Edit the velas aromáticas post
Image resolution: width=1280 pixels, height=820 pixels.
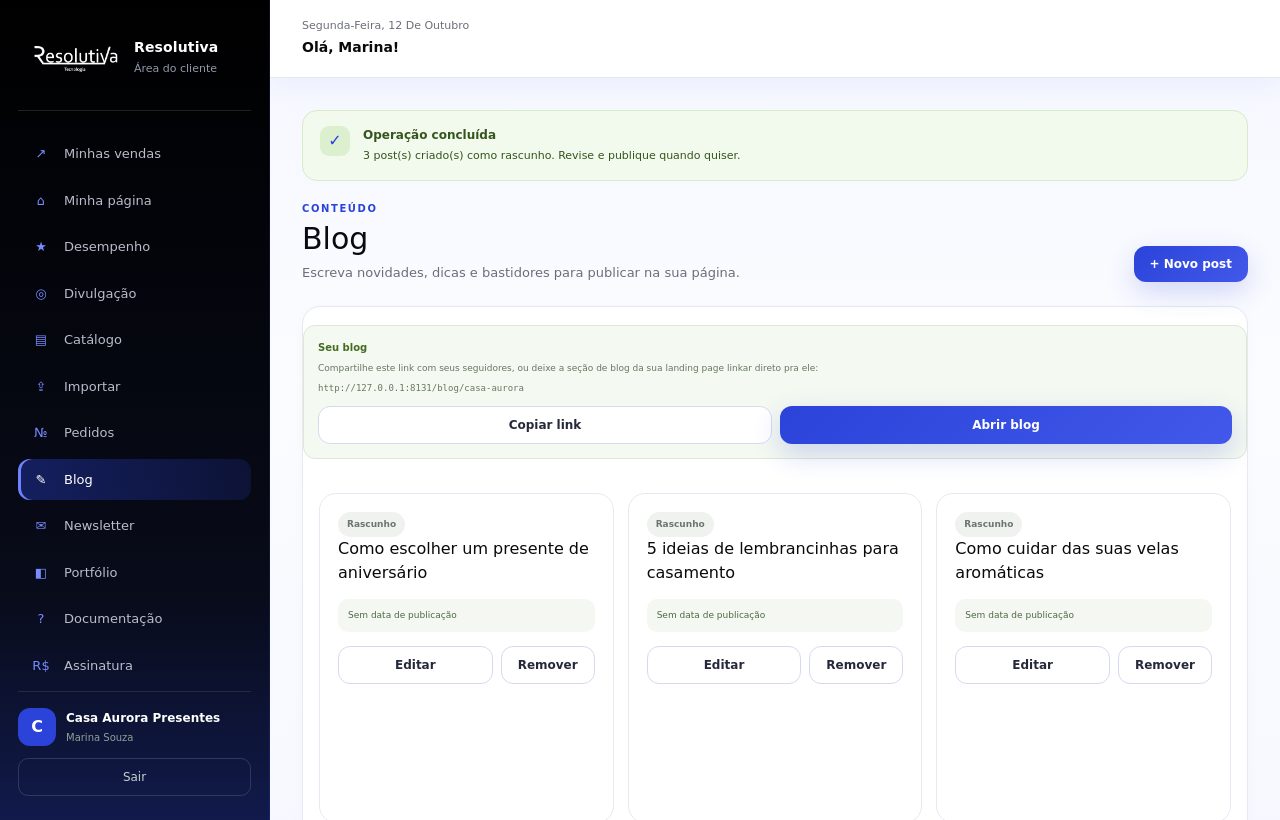tap(1032, 665)
